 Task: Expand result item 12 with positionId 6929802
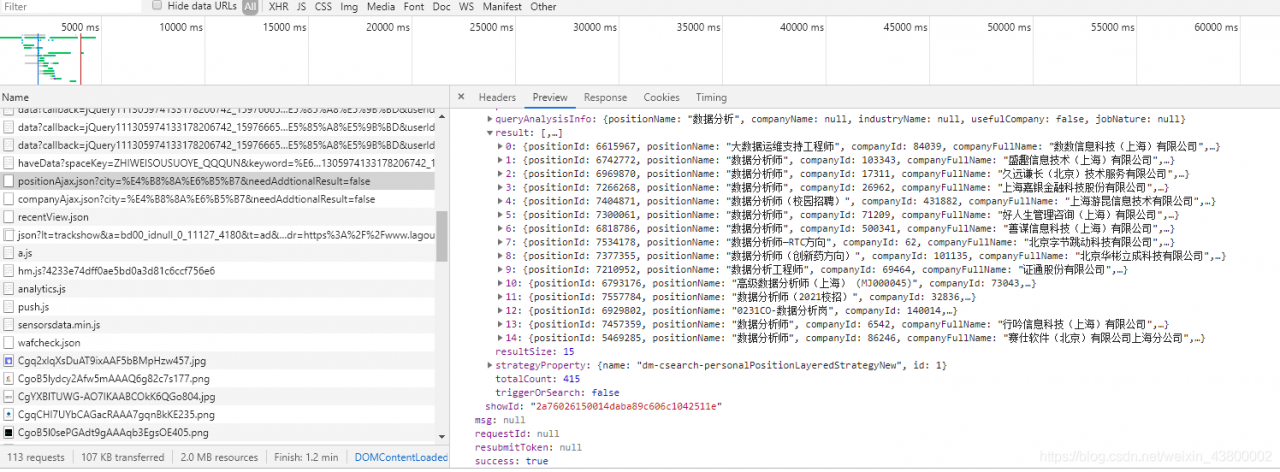click(500, 311)
